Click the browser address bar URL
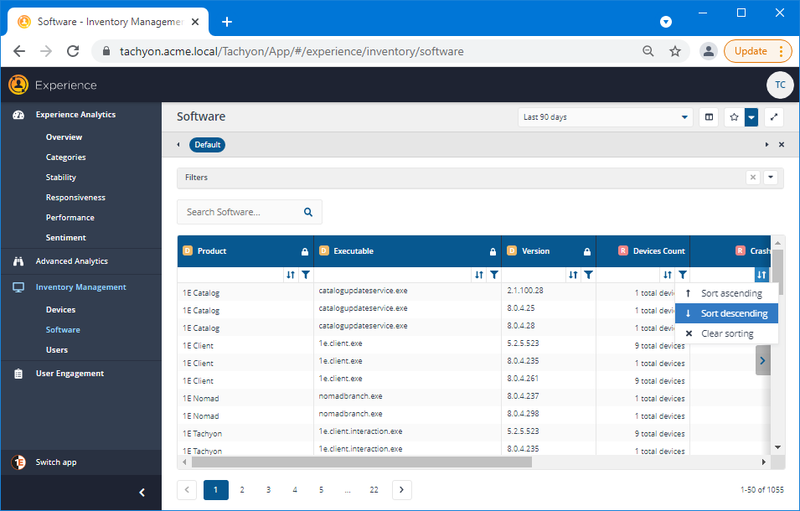This screenshot has width=800, height=511. [x=291, y=51]
